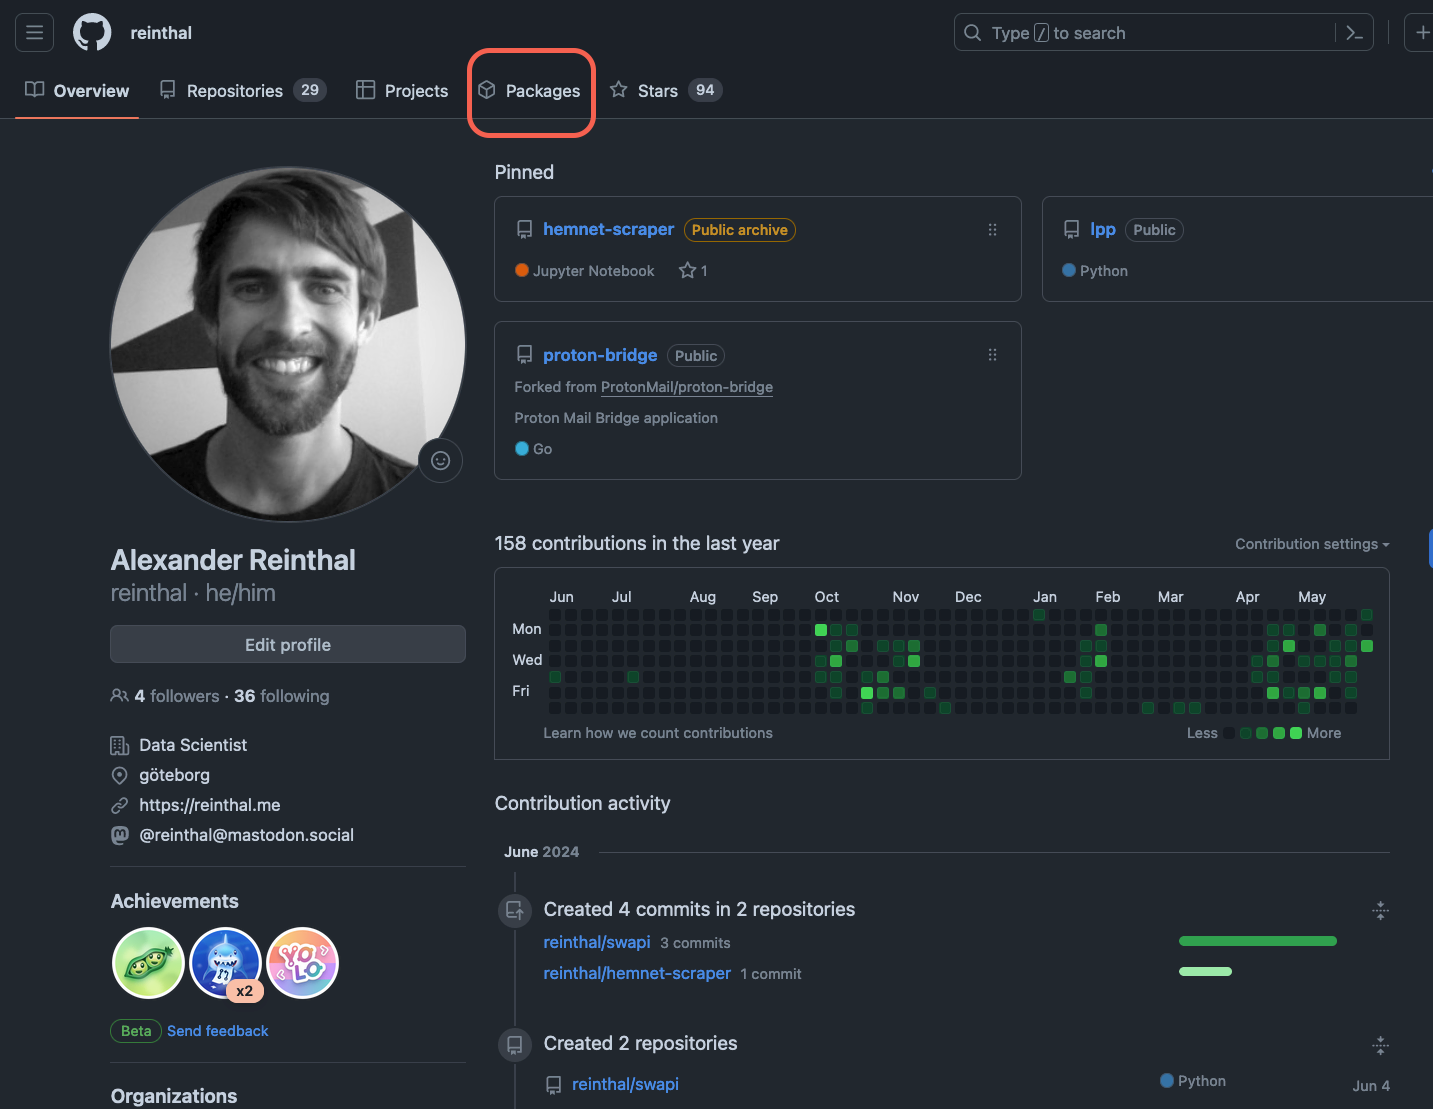The width and height of the screenshot is (1433, 1109).
Task: Click the Public archive label
Action: pos(740,230)
